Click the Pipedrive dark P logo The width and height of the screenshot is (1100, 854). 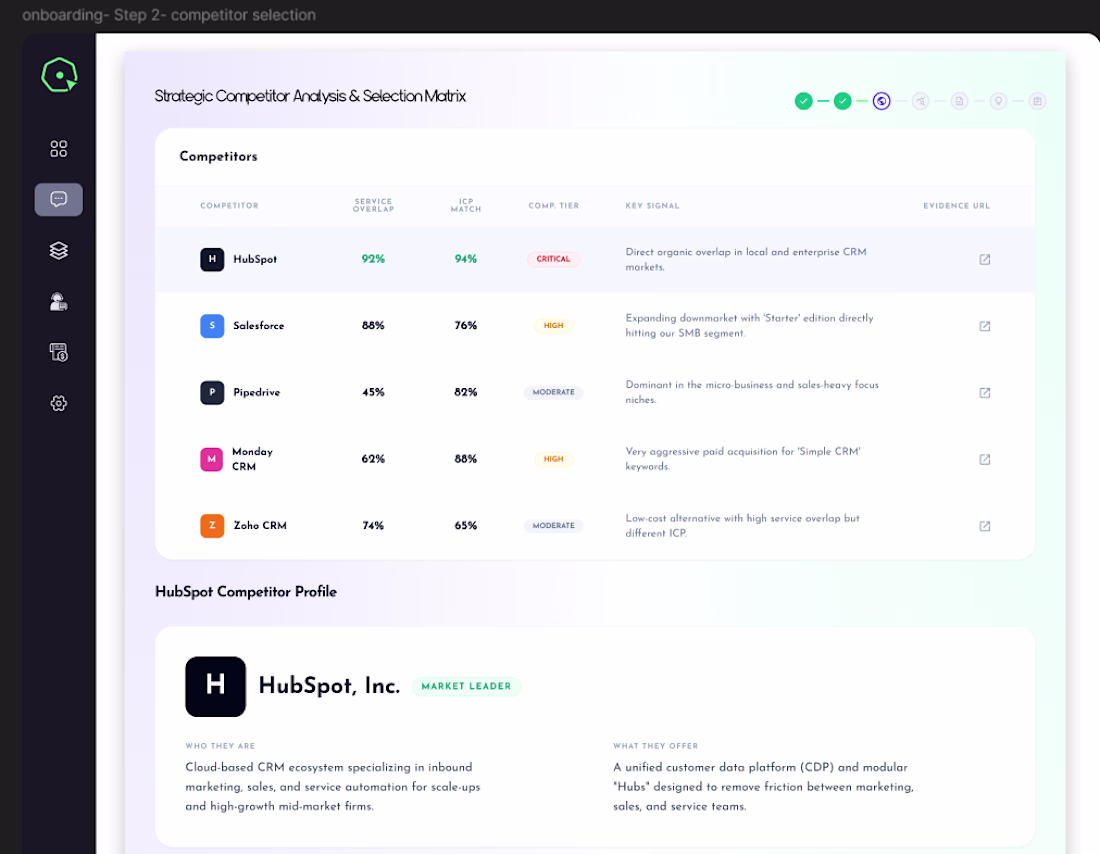(x=212, y=392)
